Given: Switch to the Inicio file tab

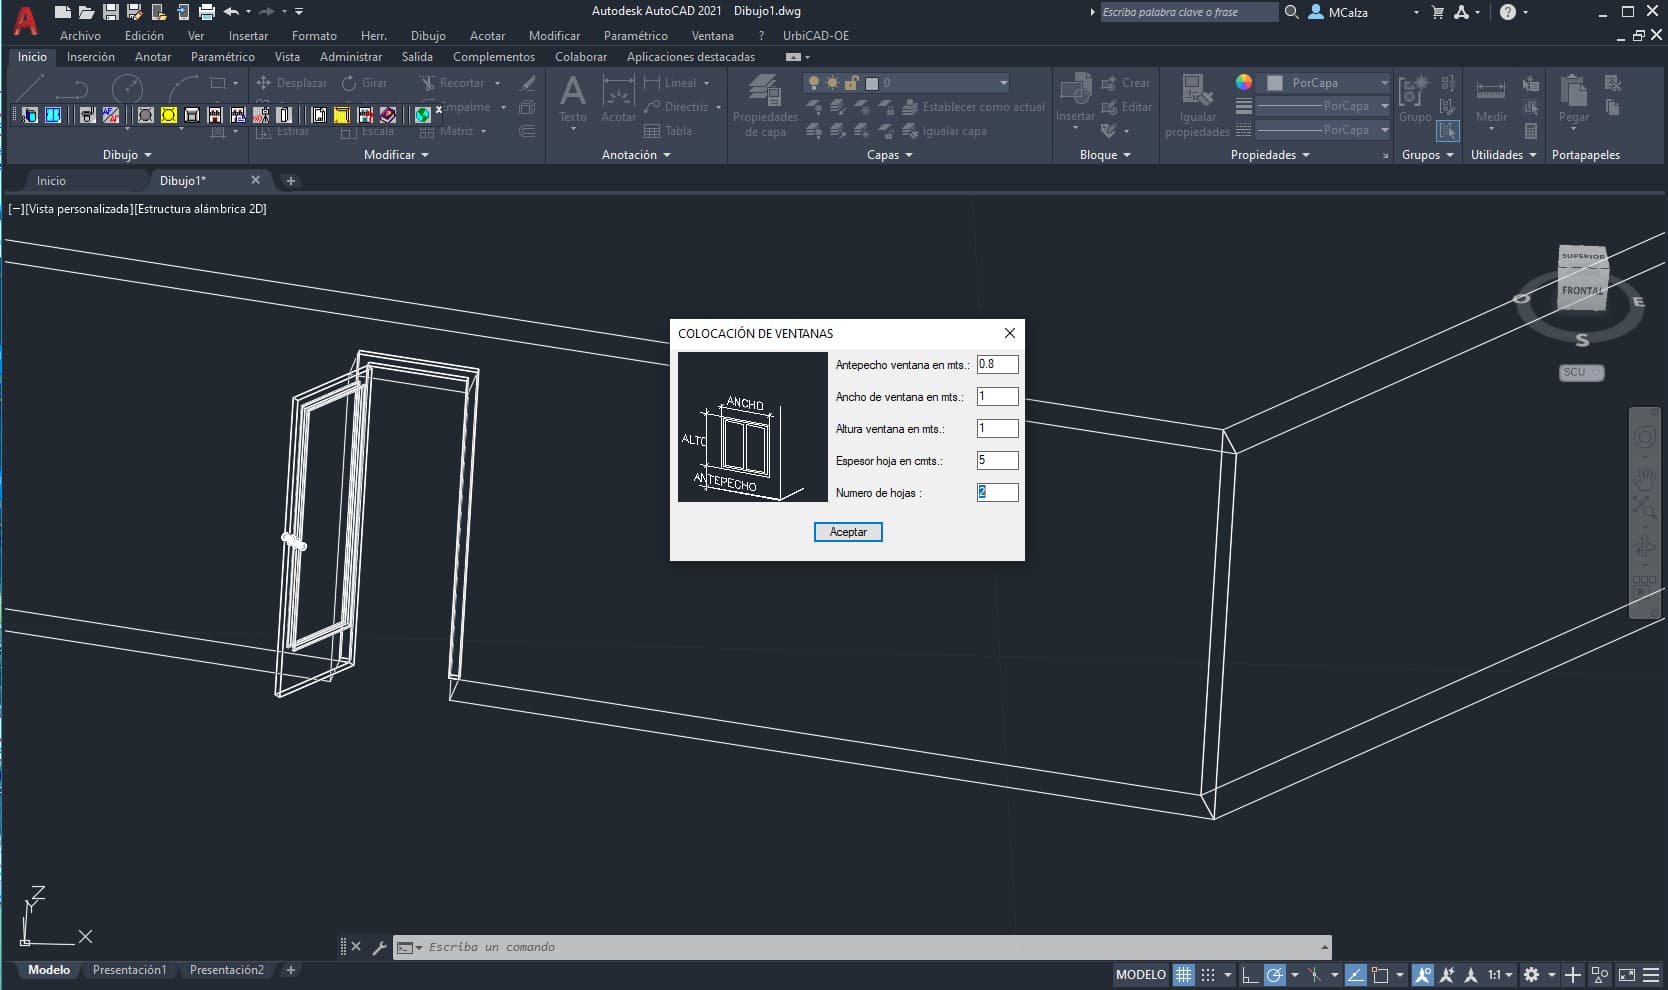Looking at the screenshot, I should 51,181.
